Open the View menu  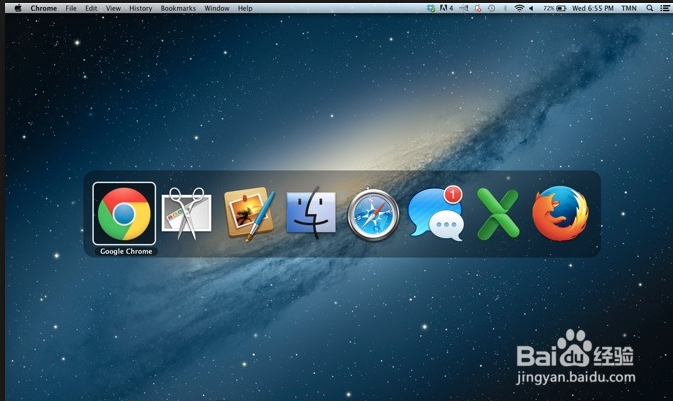point(113,8)
